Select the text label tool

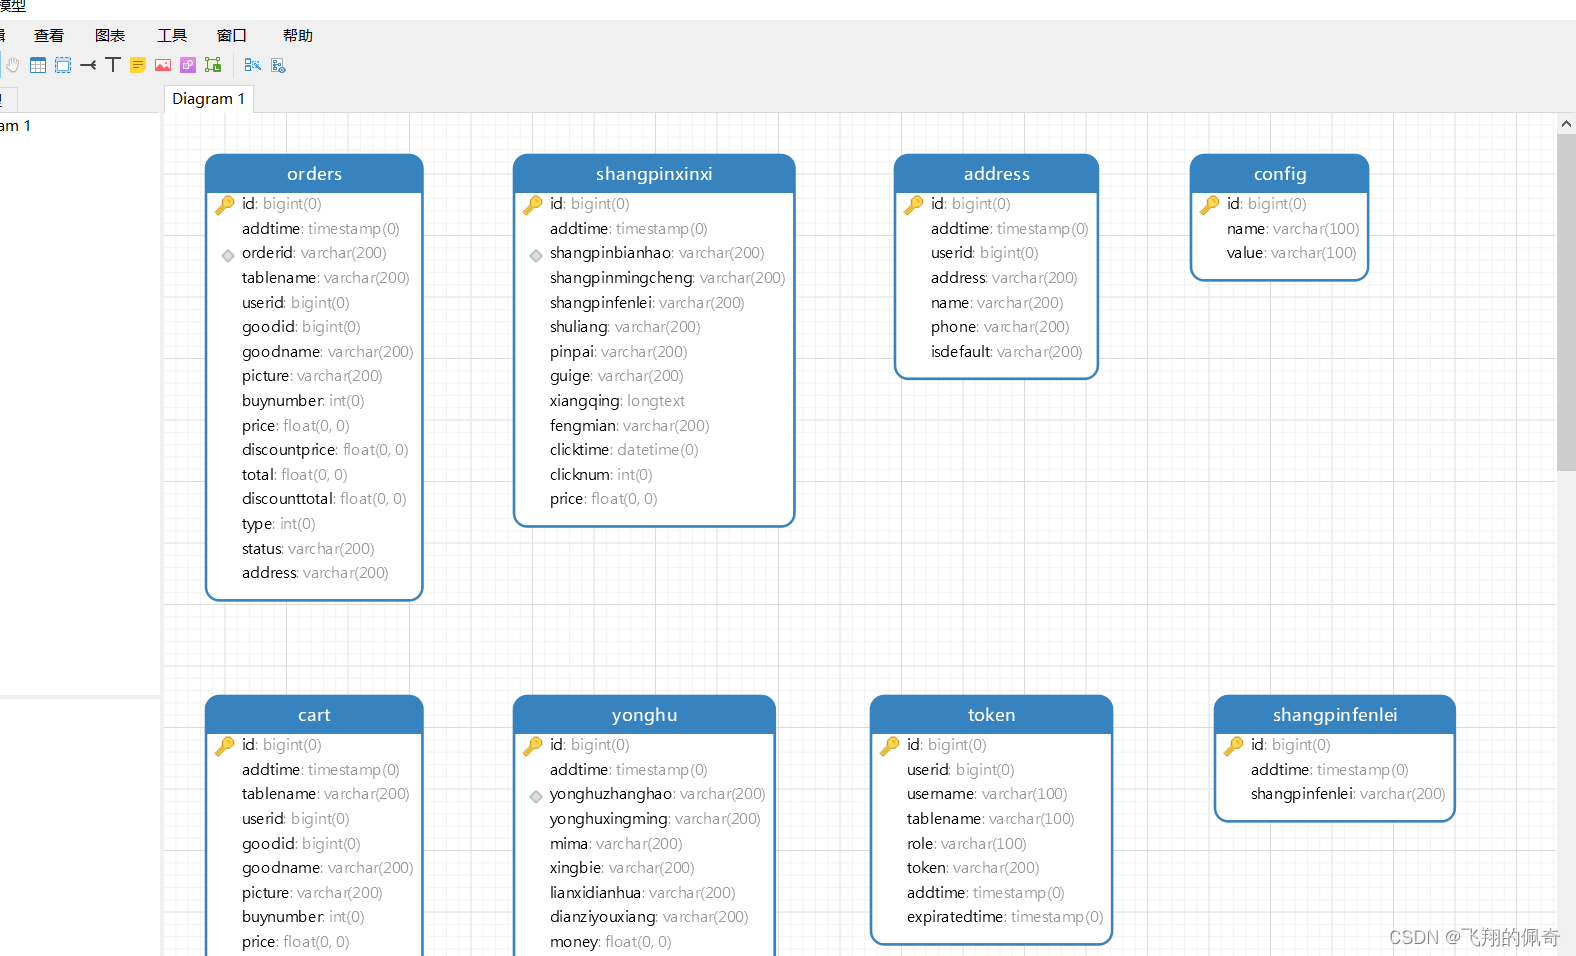click(113, 65)
